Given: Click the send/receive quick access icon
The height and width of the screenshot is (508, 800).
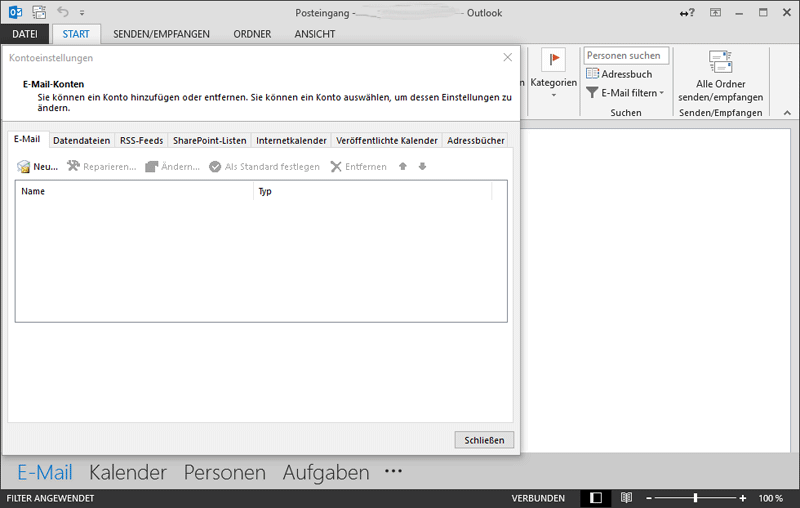Looking at the screenshot, I should click(39, 13).
